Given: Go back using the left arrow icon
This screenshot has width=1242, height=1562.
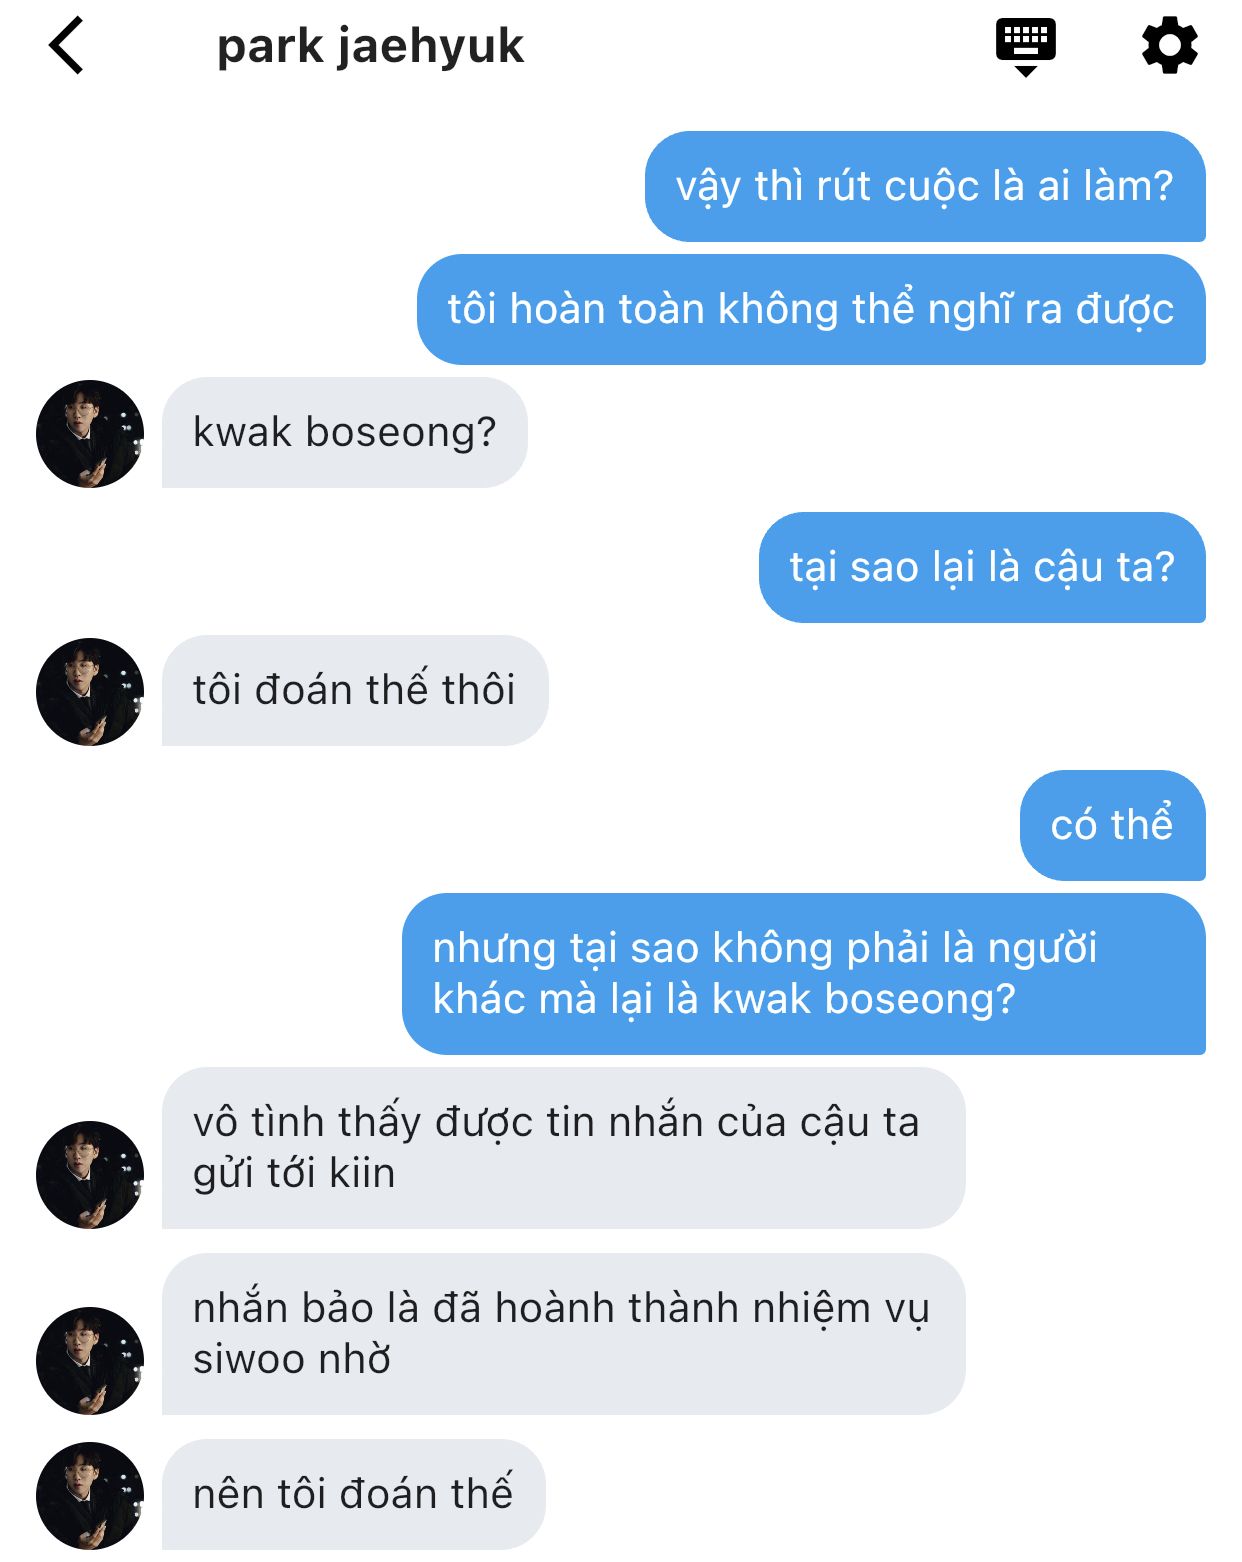Looking at the screenshot, I should pyautogui.click(x=67, y=46).
